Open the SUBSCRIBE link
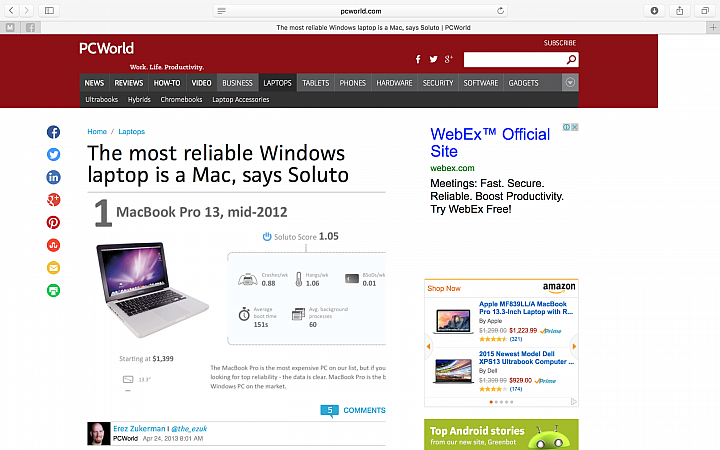The image size is (720, 450). (x=560, y=43)
